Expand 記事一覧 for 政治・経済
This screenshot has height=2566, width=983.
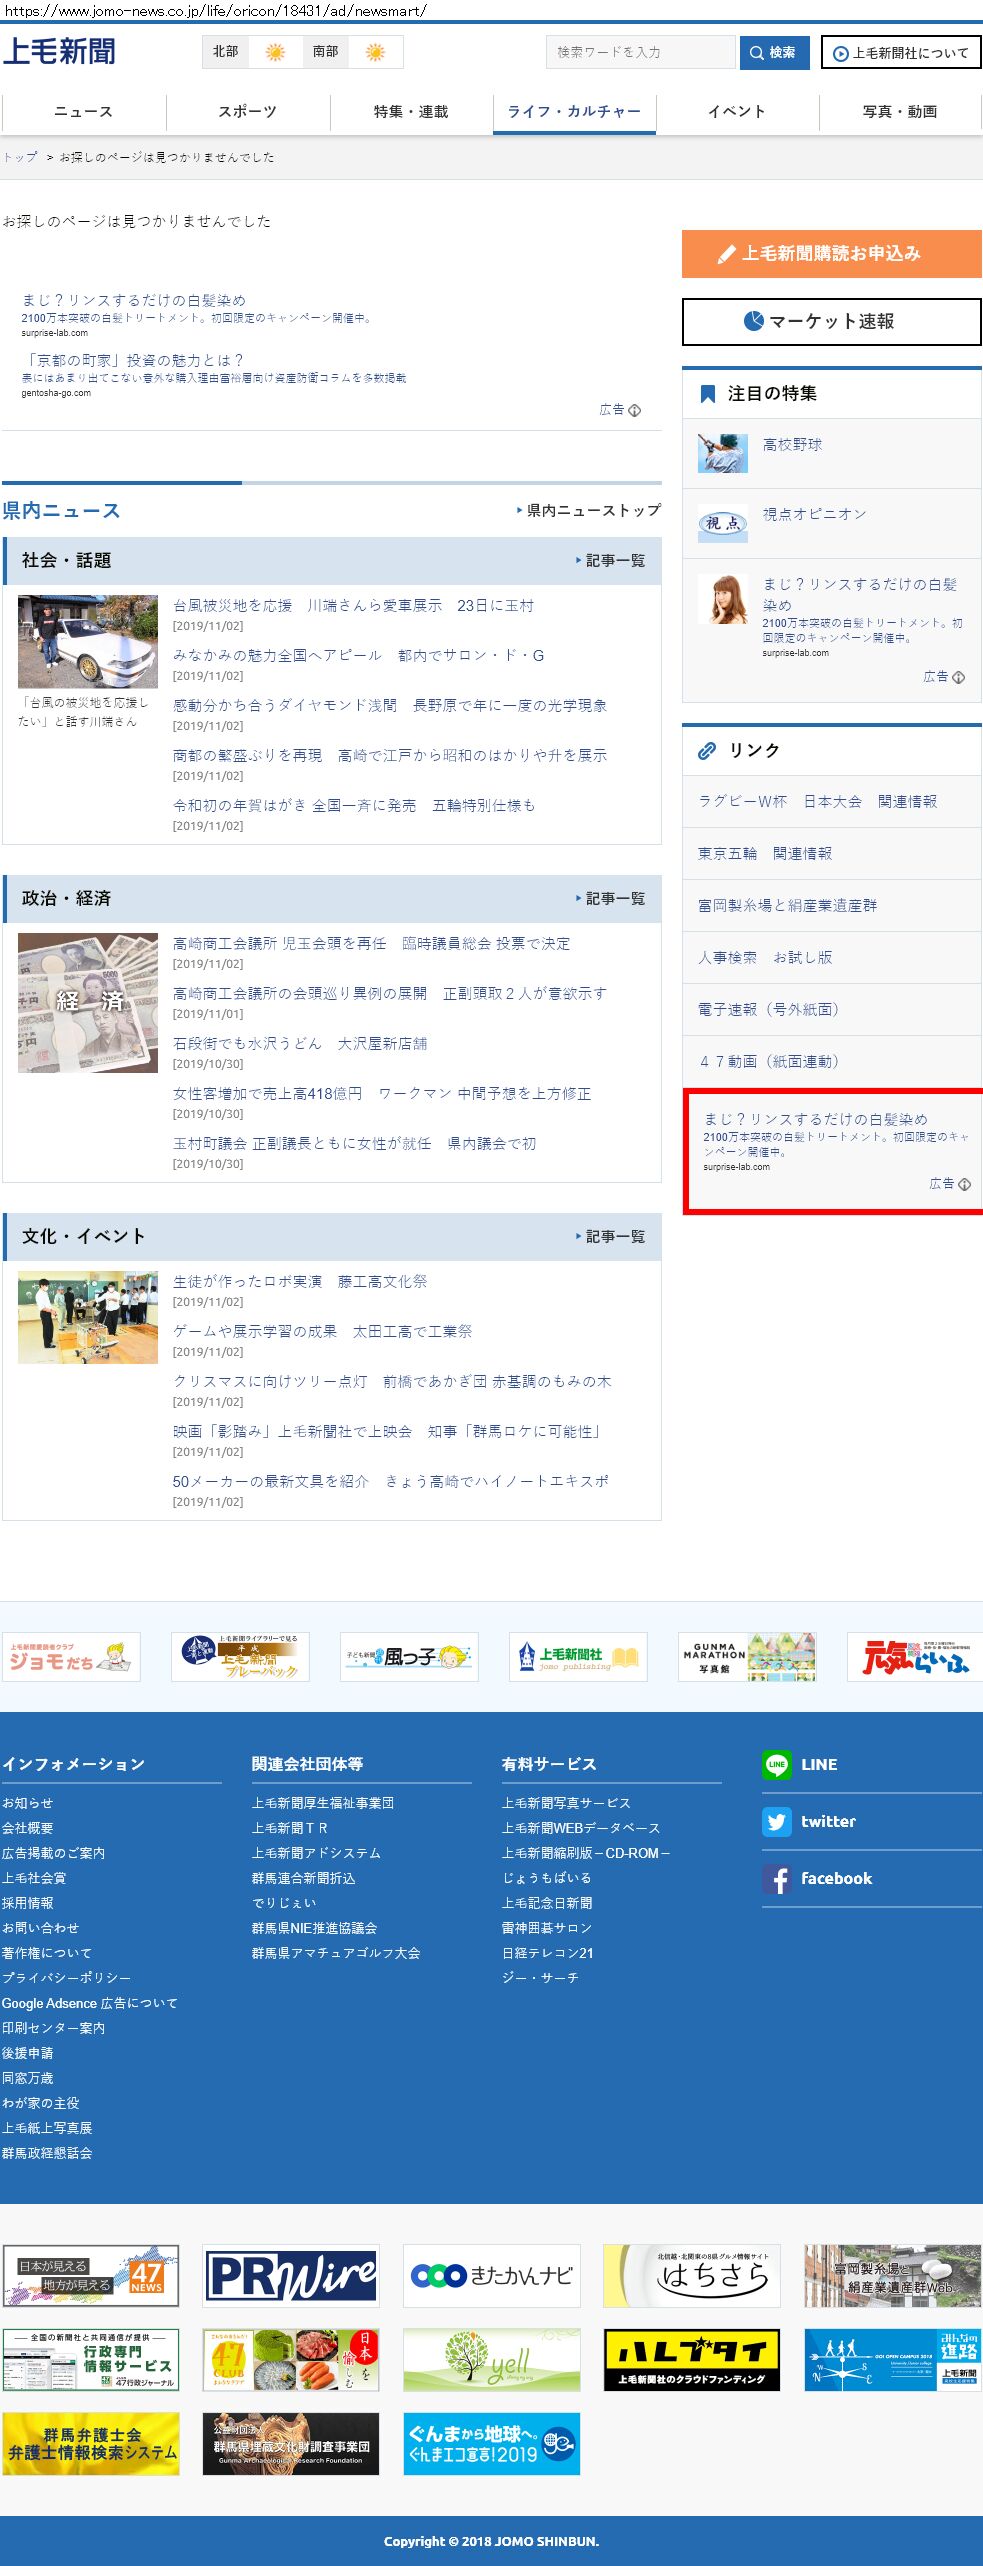[x=611, y=899]
